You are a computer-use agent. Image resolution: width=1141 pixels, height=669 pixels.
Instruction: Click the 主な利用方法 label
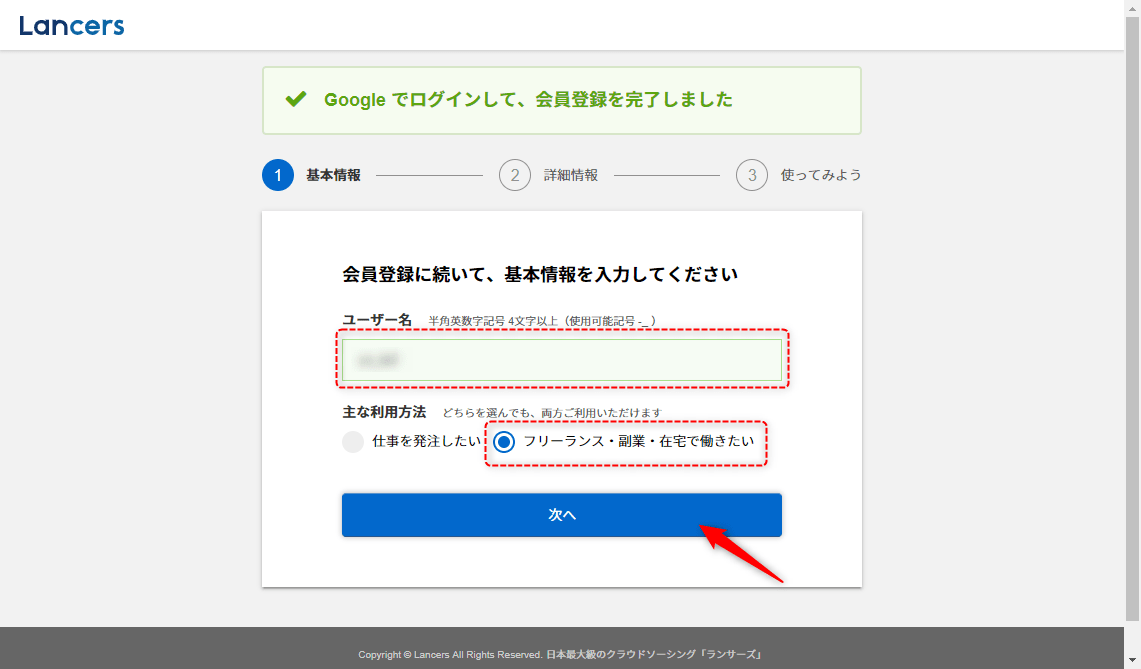[384, 412]
